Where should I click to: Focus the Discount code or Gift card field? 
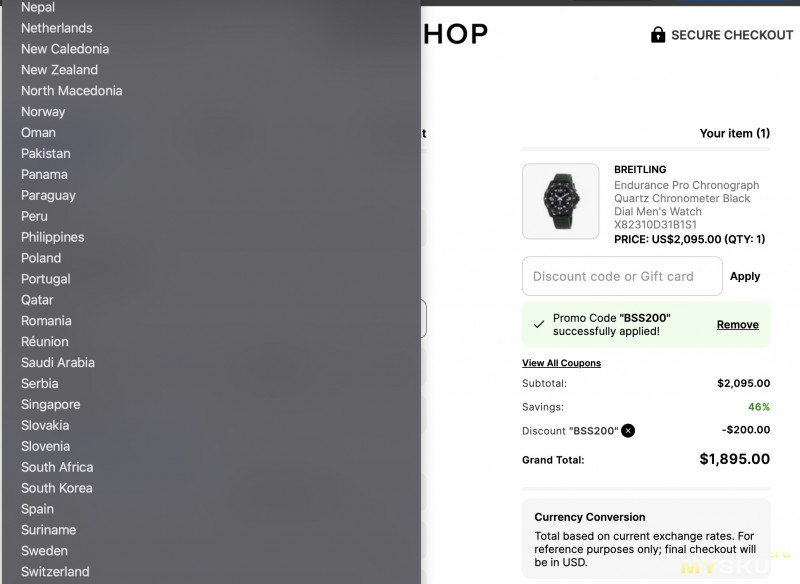(622, 276)
